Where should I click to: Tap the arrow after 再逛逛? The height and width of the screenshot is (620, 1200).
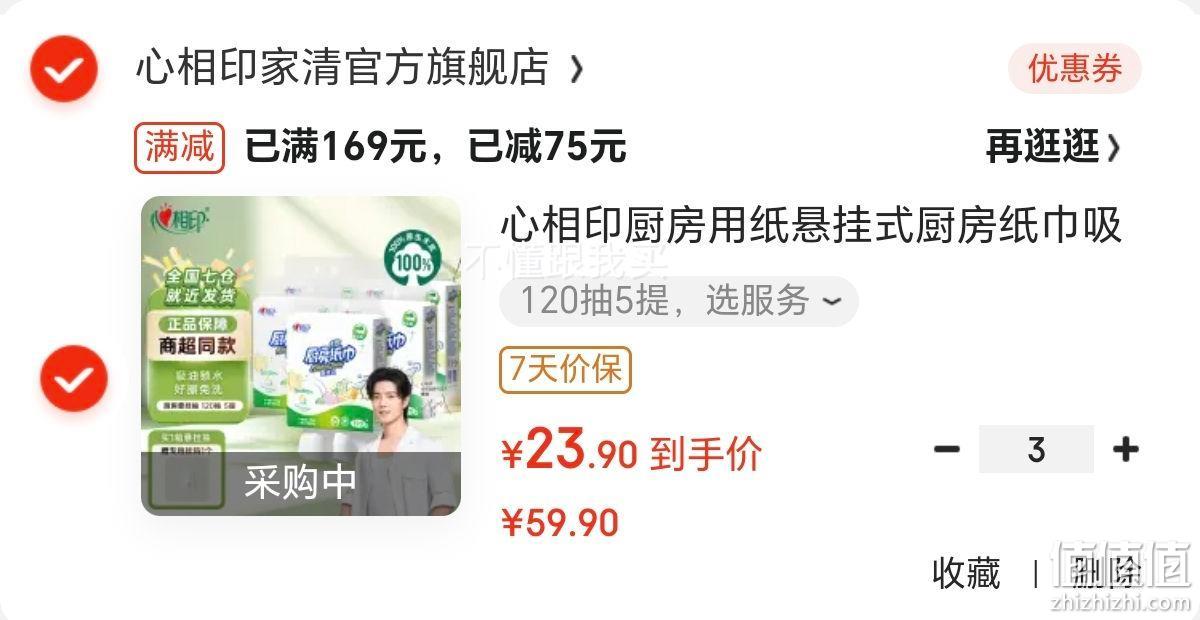[x=1114, y=149]
